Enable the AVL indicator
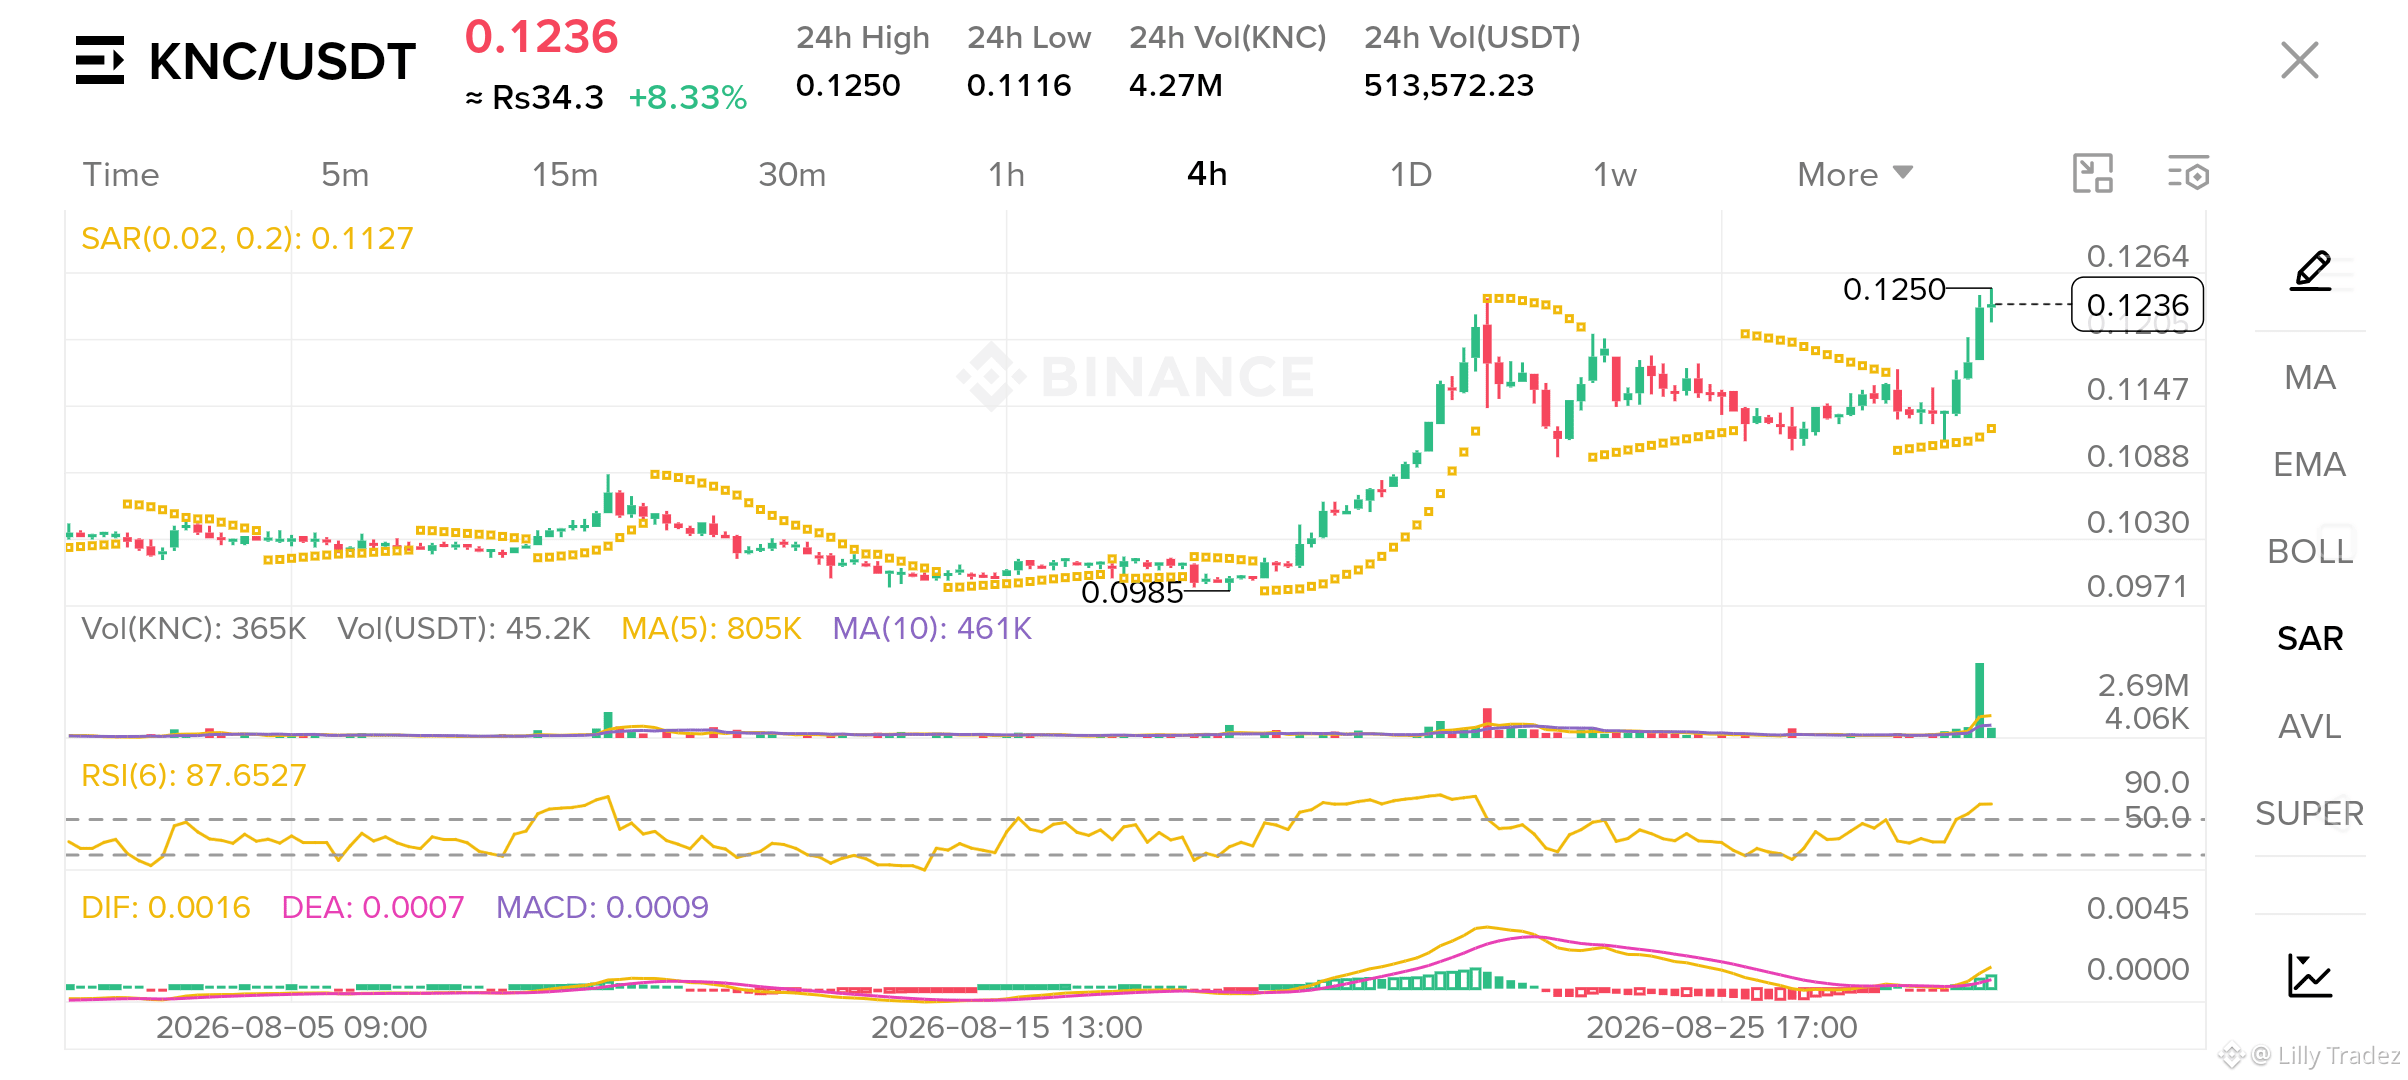The height and width of the screenshot is (1080, 2408). (x=2310, y=726)
